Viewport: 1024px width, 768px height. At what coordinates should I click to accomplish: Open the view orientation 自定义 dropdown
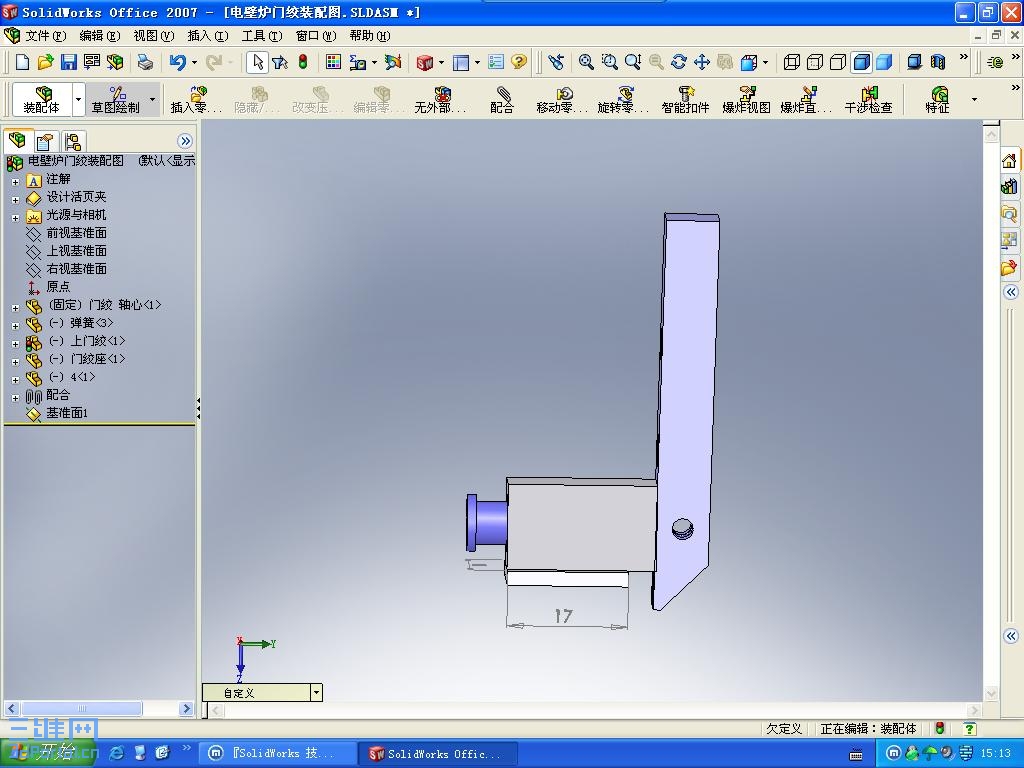316,692
